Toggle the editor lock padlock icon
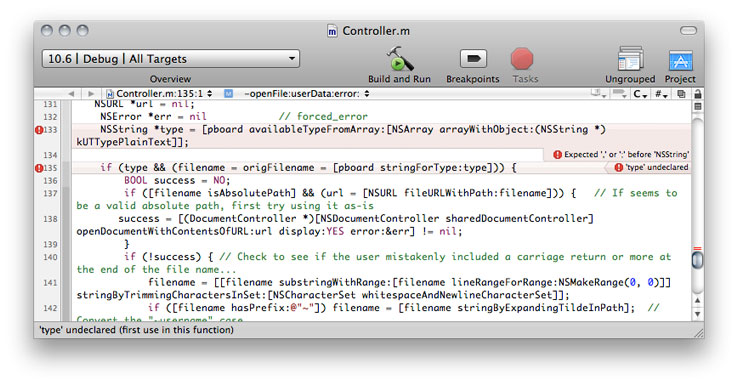Image resolution: width=738 pixels, height=385 pixels. click(698, 94)
